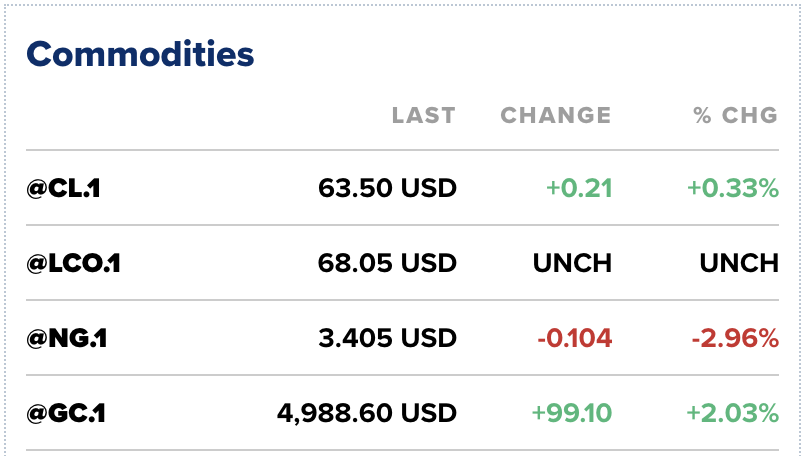Open the Commodities section heading
The width and height of the screenshot is (812, 456).
click(x=140, y=54)
